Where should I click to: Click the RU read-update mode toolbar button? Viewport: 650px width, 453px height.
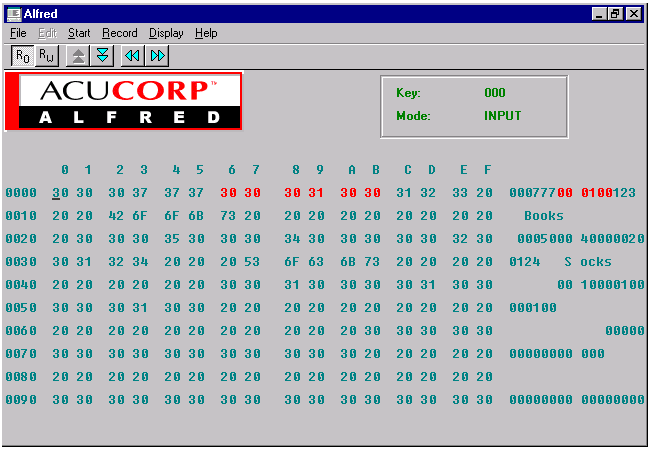[x=46, y=54]
